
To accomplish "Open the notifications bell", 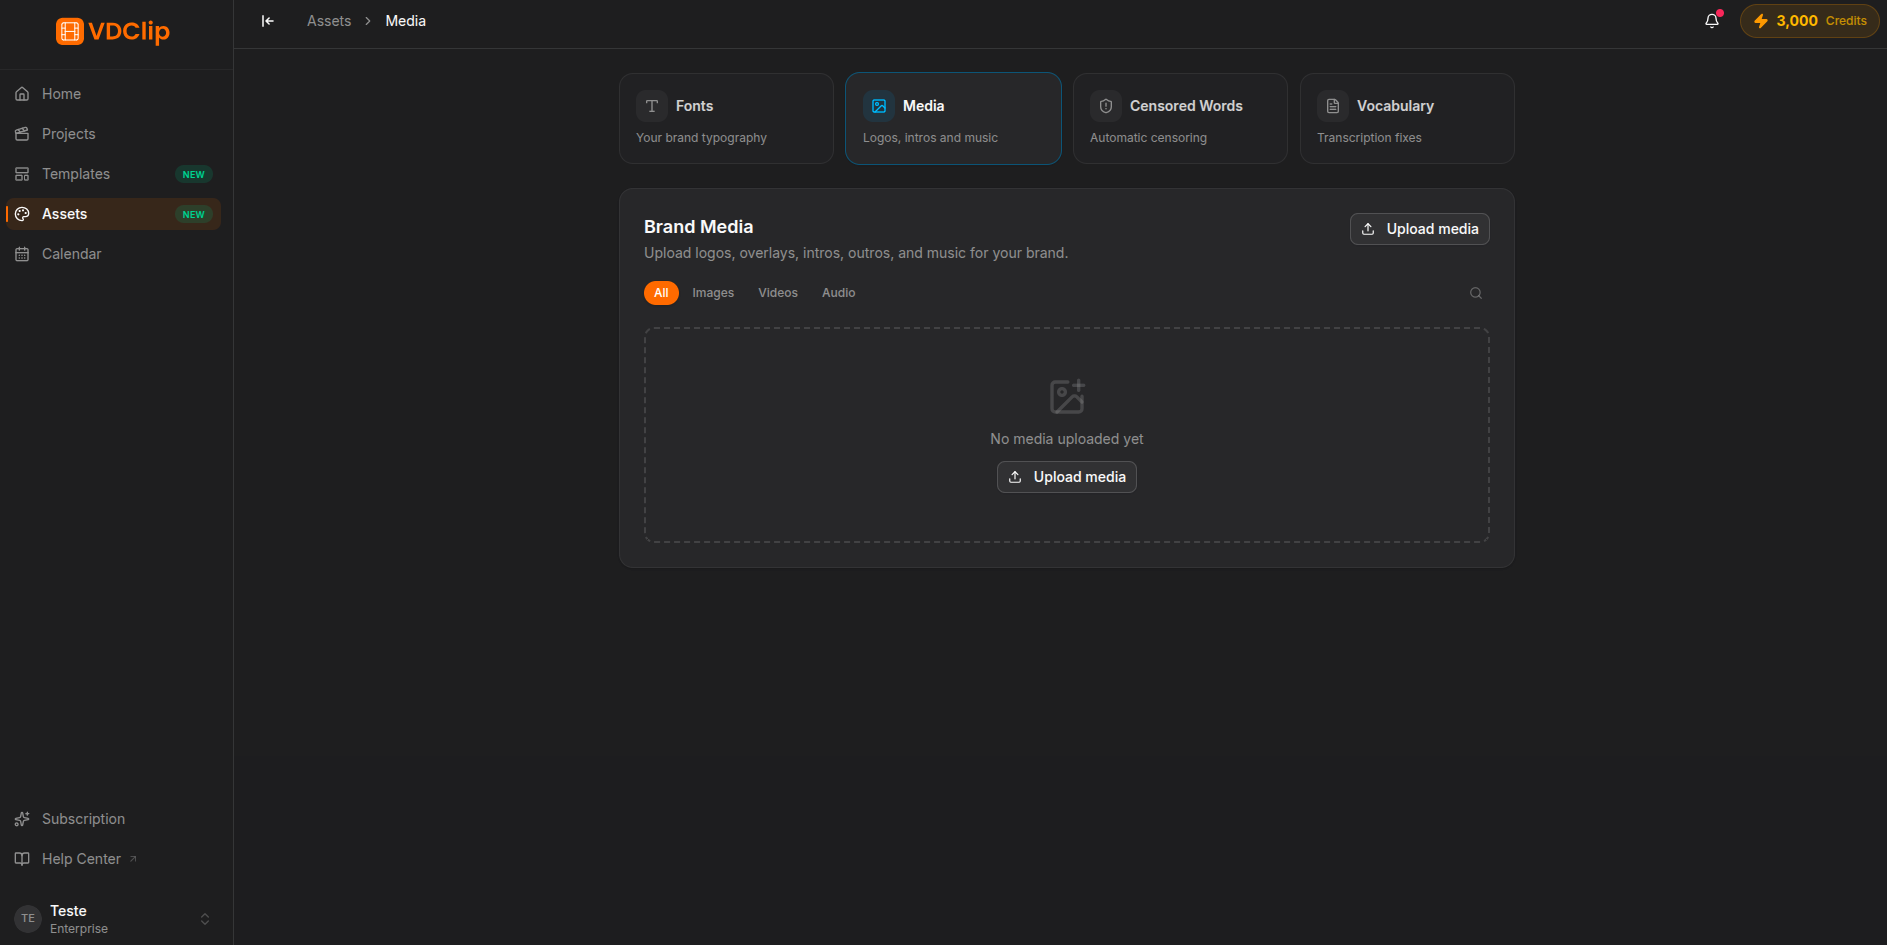I will (x=1712, y=21).
